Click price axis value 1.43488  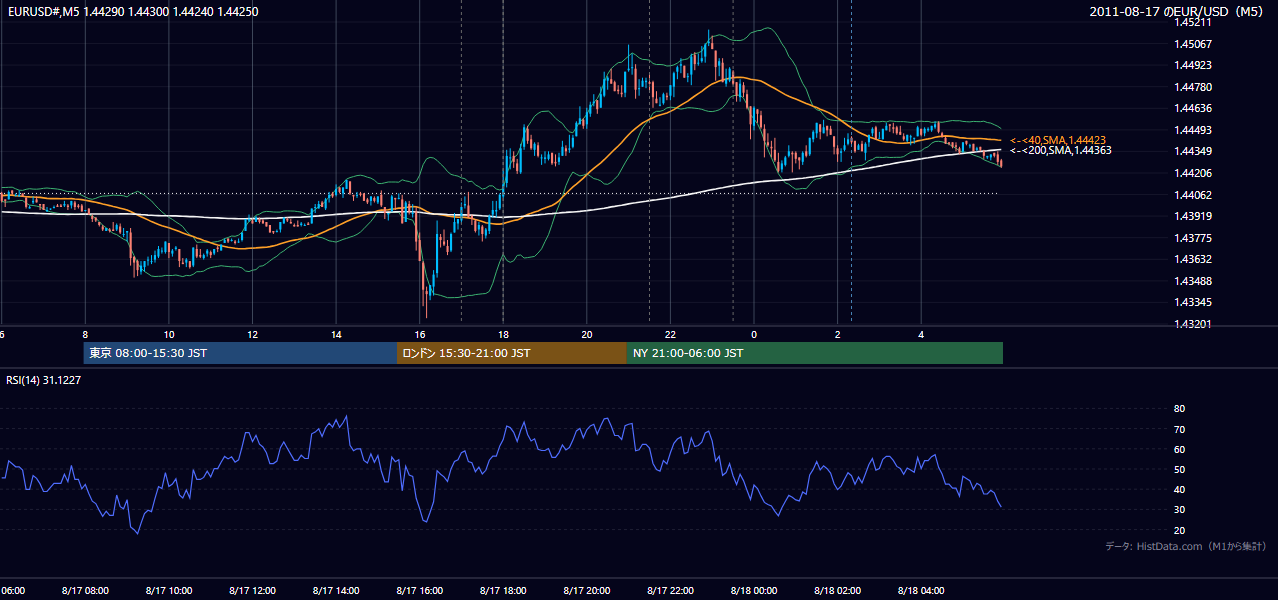[1195, 281]
